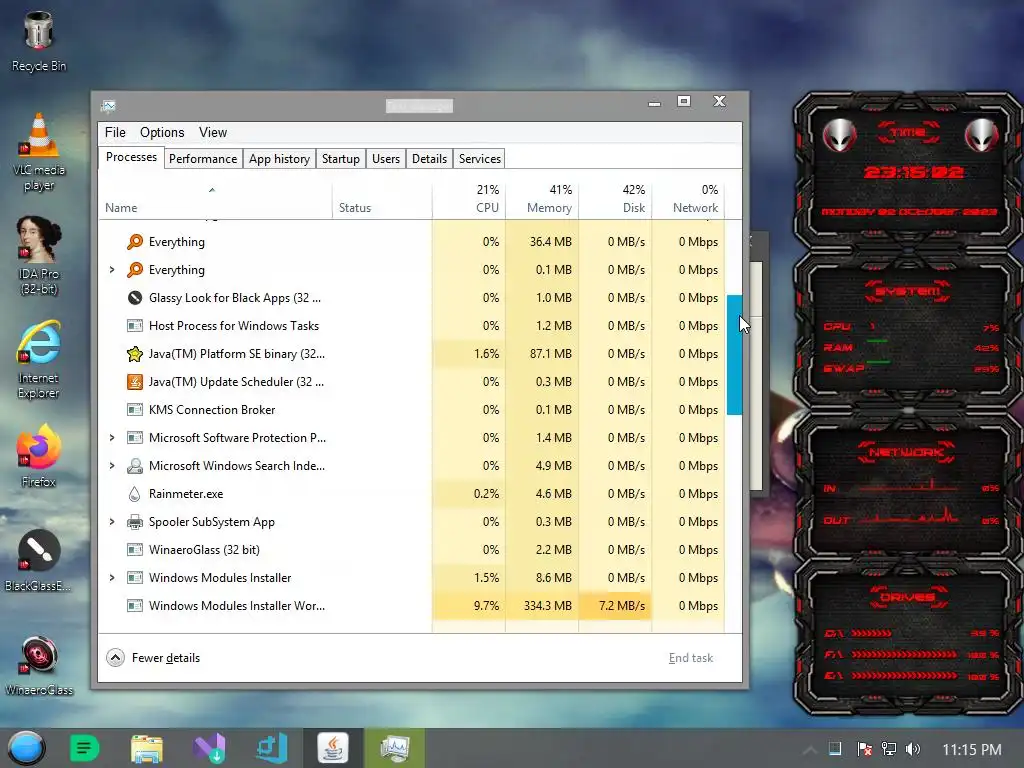
Task: Select the Internet Explorer desktop icon
Action: [x=39, y=359]
